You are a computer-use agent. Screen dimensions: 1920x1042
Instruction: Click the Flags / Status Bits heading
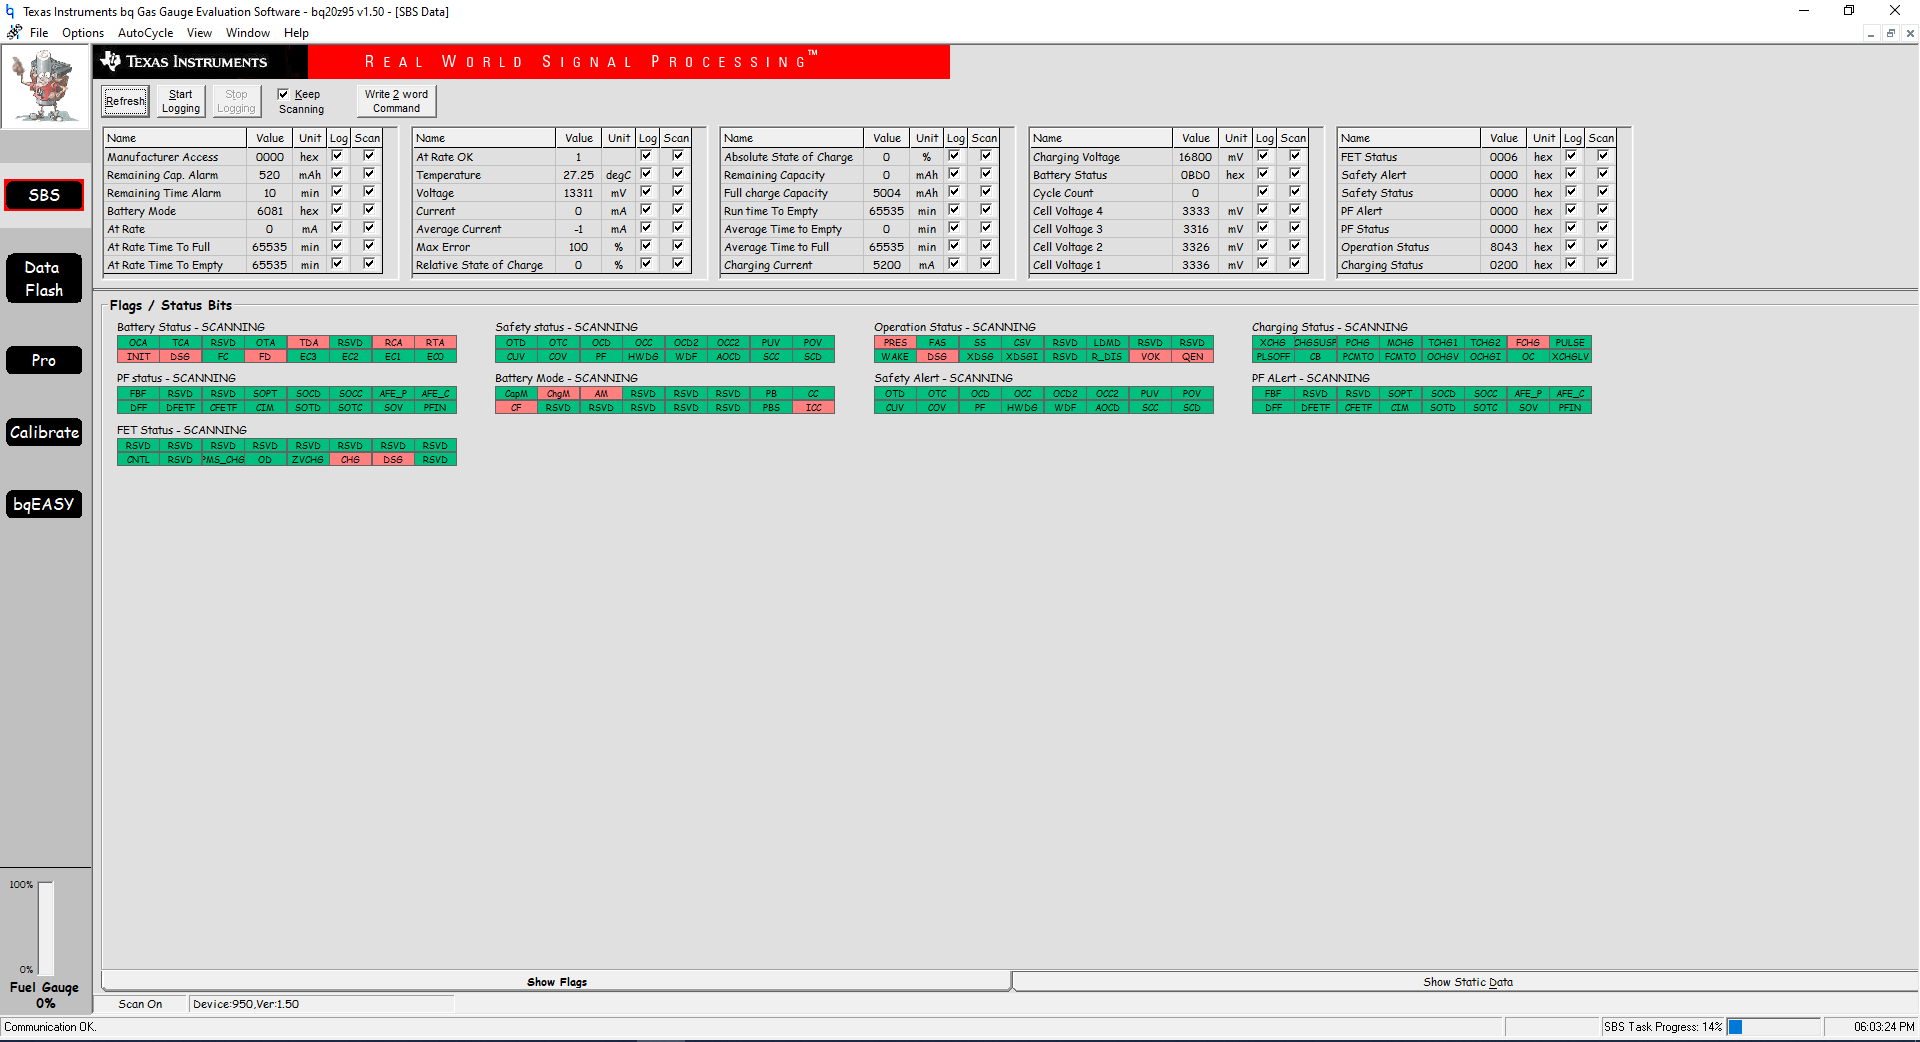pos(170,305)
